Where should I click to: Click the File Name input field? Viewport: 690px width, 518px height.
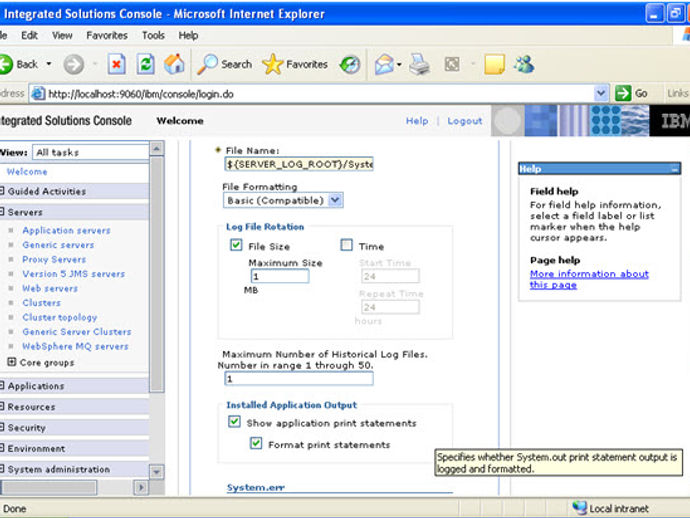point(299,164)
